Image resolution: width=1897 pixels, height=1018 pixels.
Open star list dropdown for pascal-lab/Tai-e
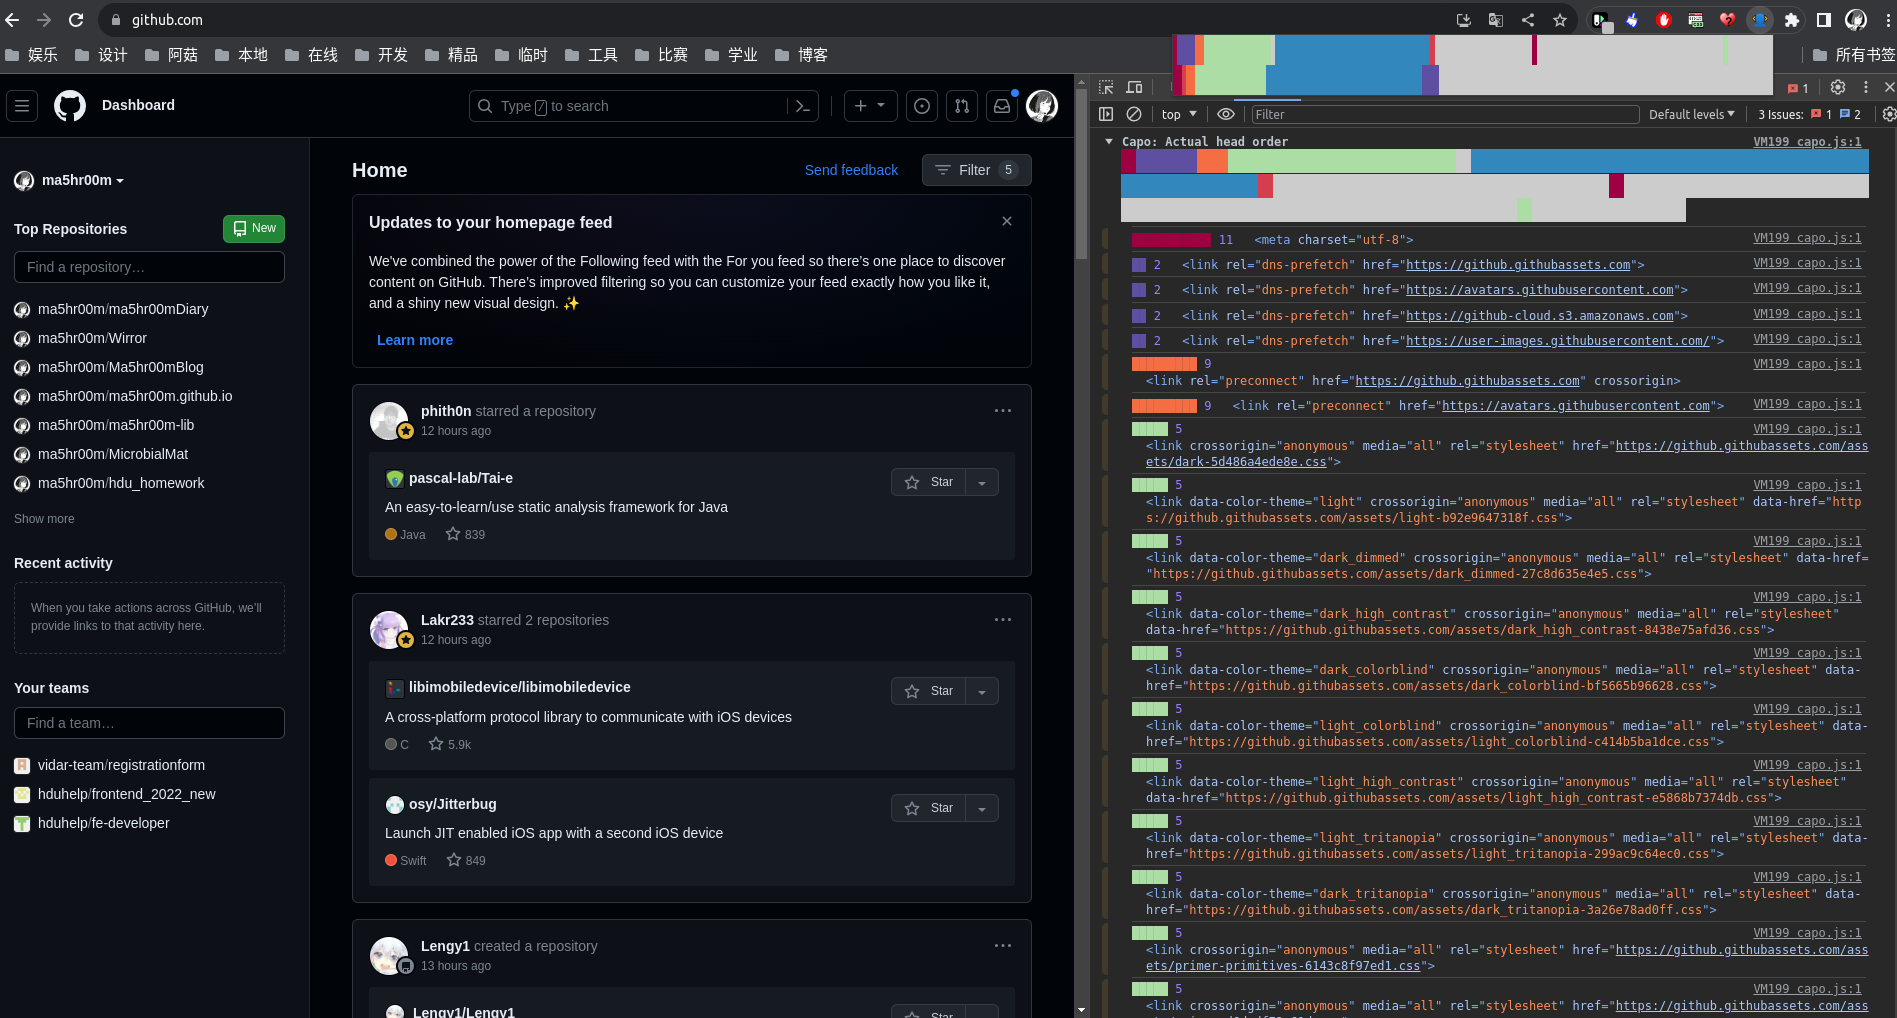[982, 482]
